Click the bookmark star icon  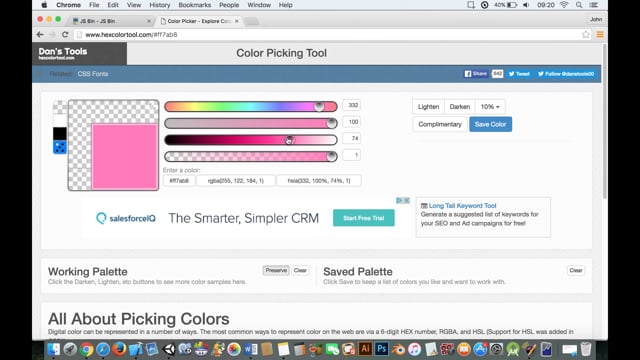(586, 35)
